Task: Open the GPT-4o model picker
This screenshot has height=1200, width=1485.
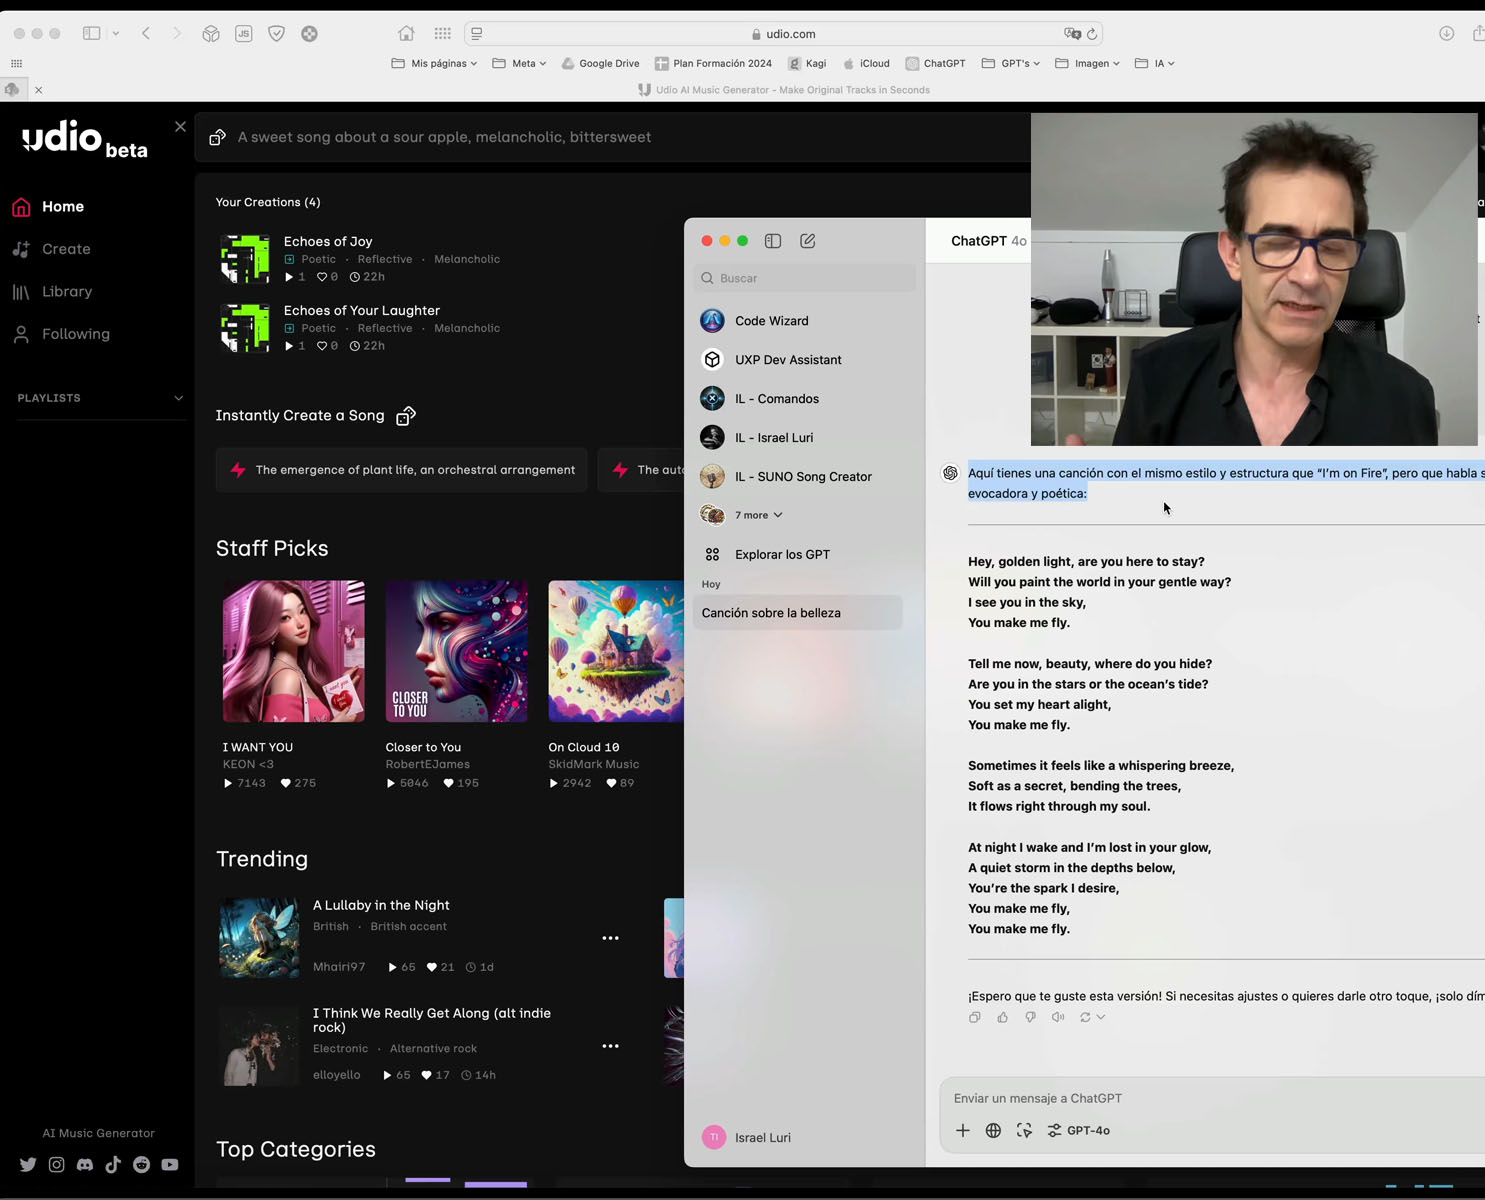Action: (1079, 1131)
